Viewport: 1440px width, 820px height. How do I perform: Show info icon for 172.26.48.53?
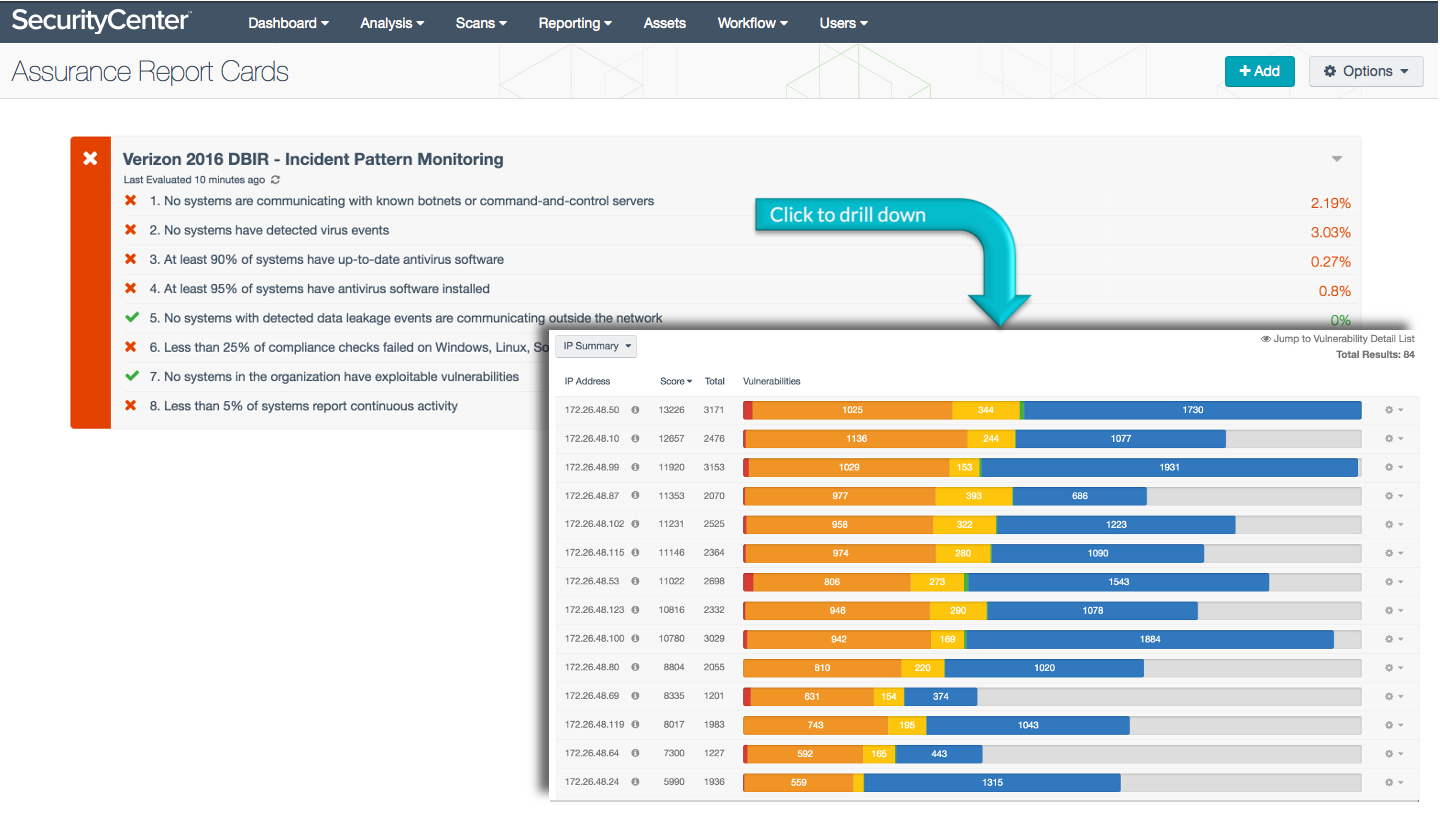click(635, 581)
